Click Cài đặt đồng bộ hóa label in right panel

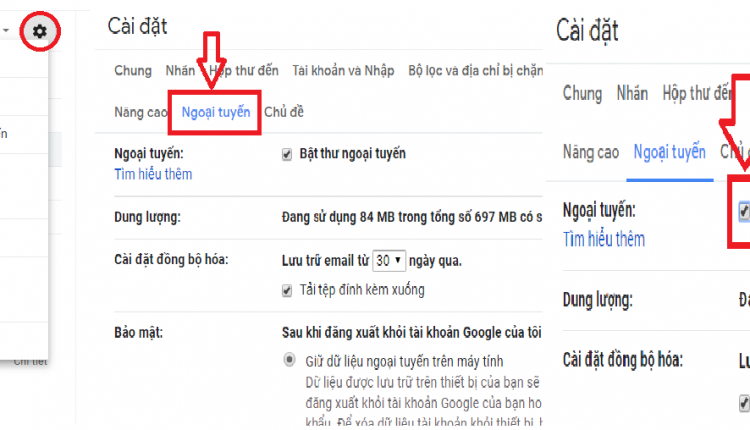[x=623, y=360]
